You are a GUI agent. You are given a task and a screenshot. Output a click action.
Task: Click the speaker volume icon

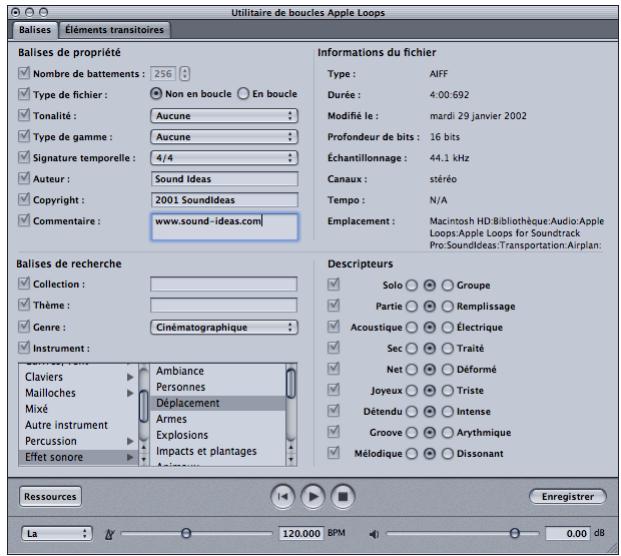[374, 534]
